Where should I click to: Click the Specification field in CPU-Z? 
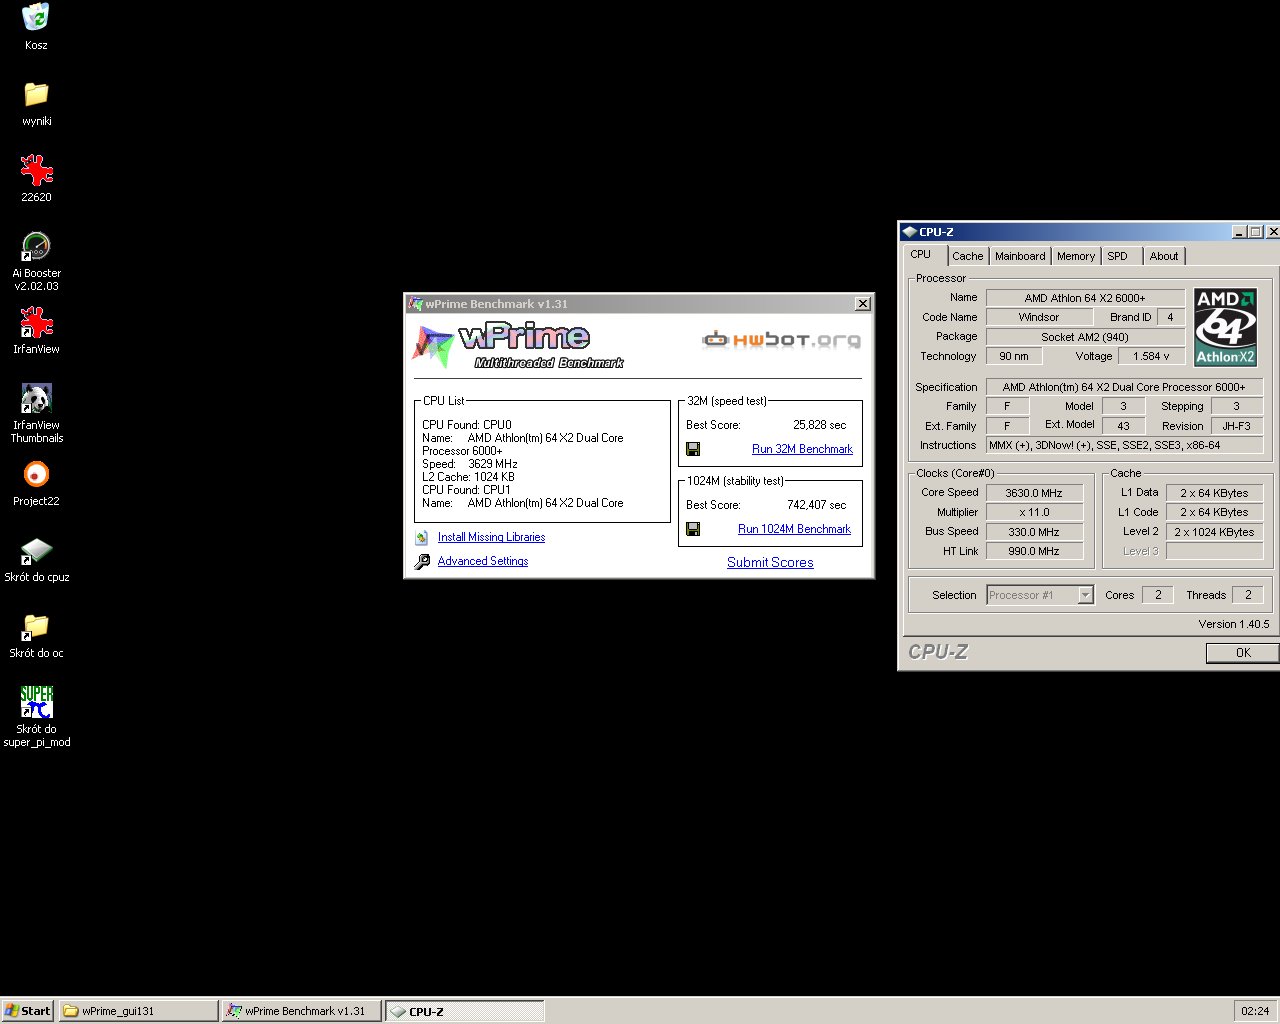point(1124,387)
